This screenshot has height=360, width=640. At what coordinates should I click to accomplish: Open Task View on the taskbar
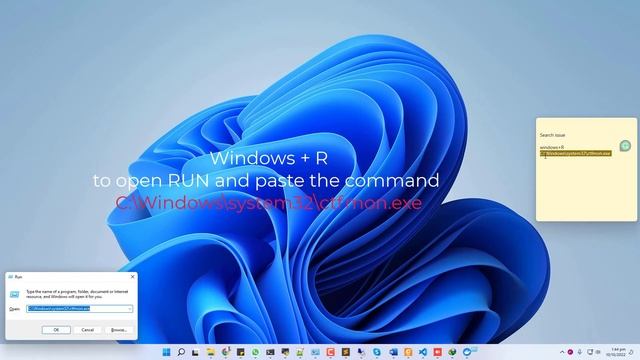click(196, 352)
